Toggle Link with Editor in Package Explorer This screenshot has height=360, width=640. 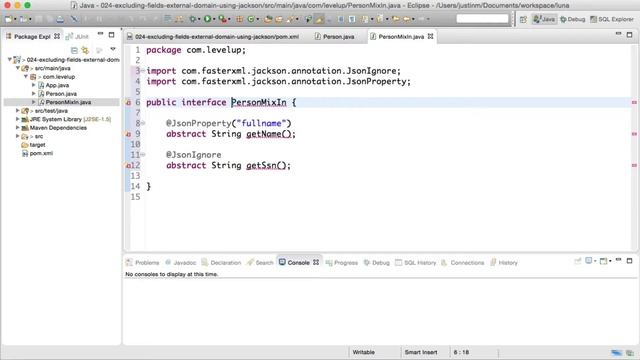point(85,50)
